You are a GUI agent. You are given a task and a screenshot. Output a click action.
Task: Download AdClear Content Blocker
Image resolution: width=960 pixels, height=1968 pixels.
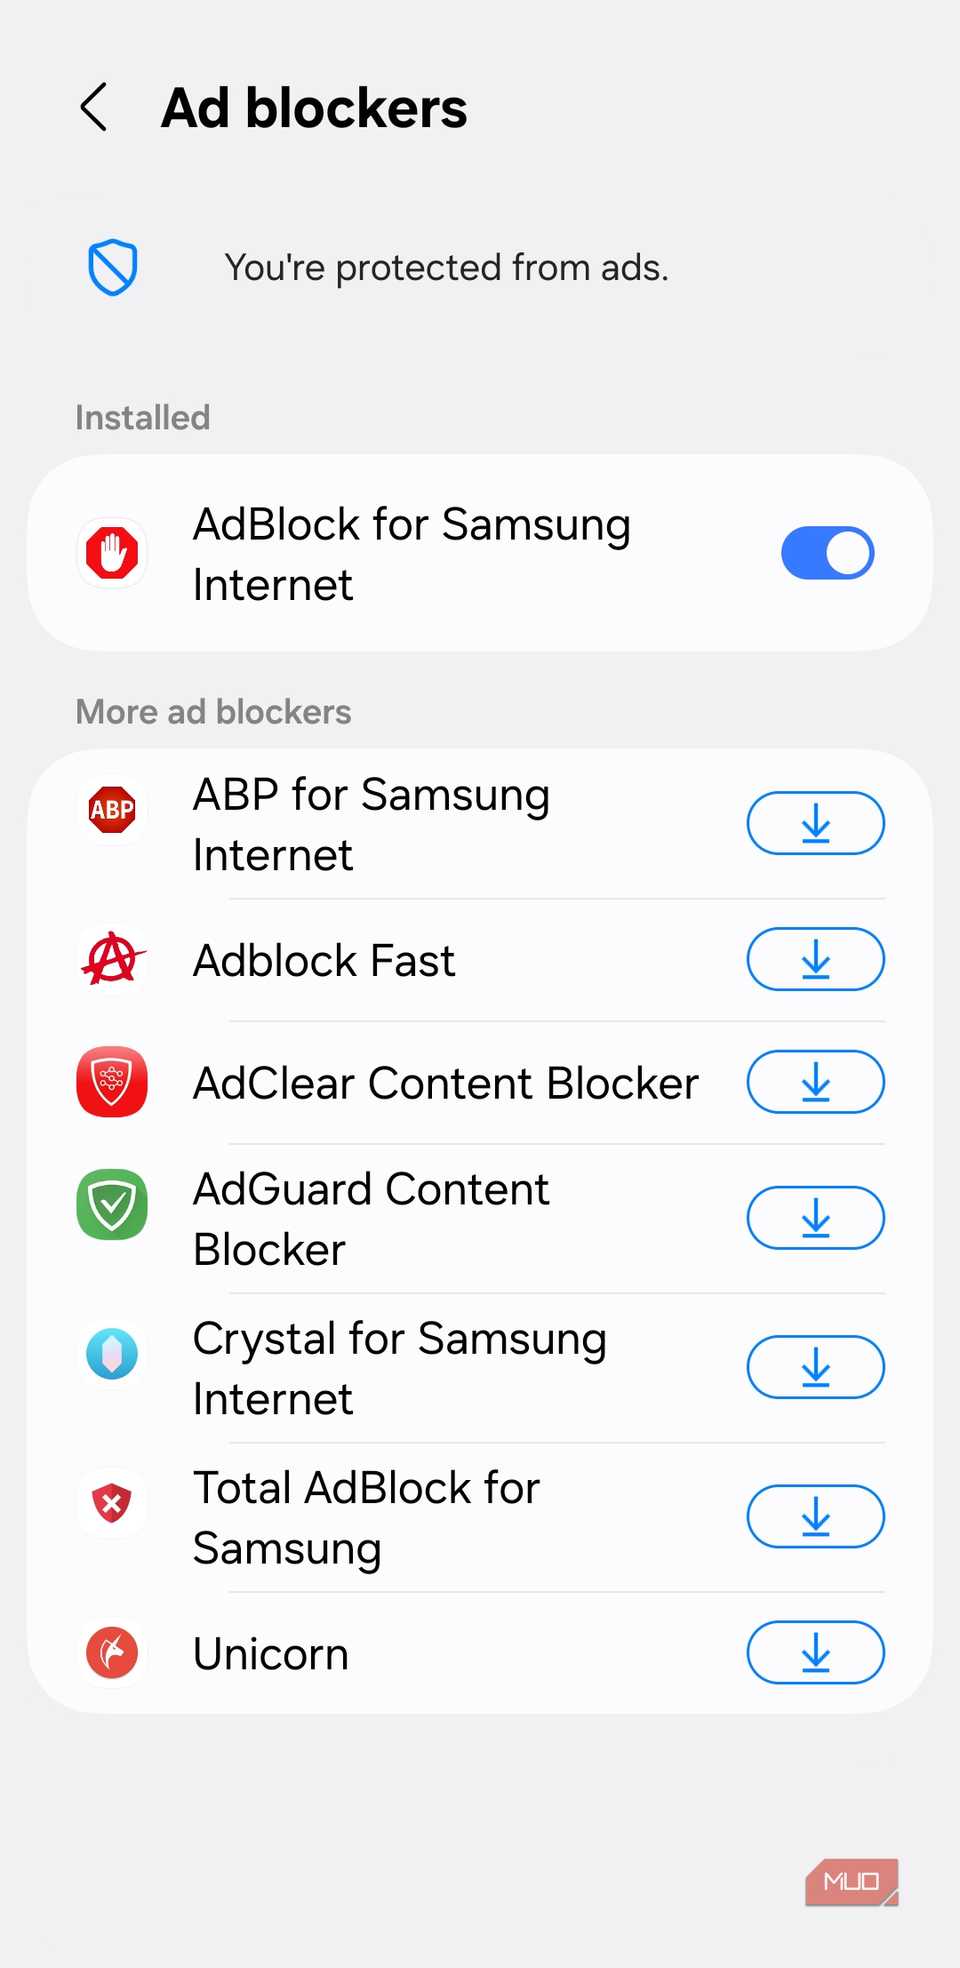[x=815, y=1081]
